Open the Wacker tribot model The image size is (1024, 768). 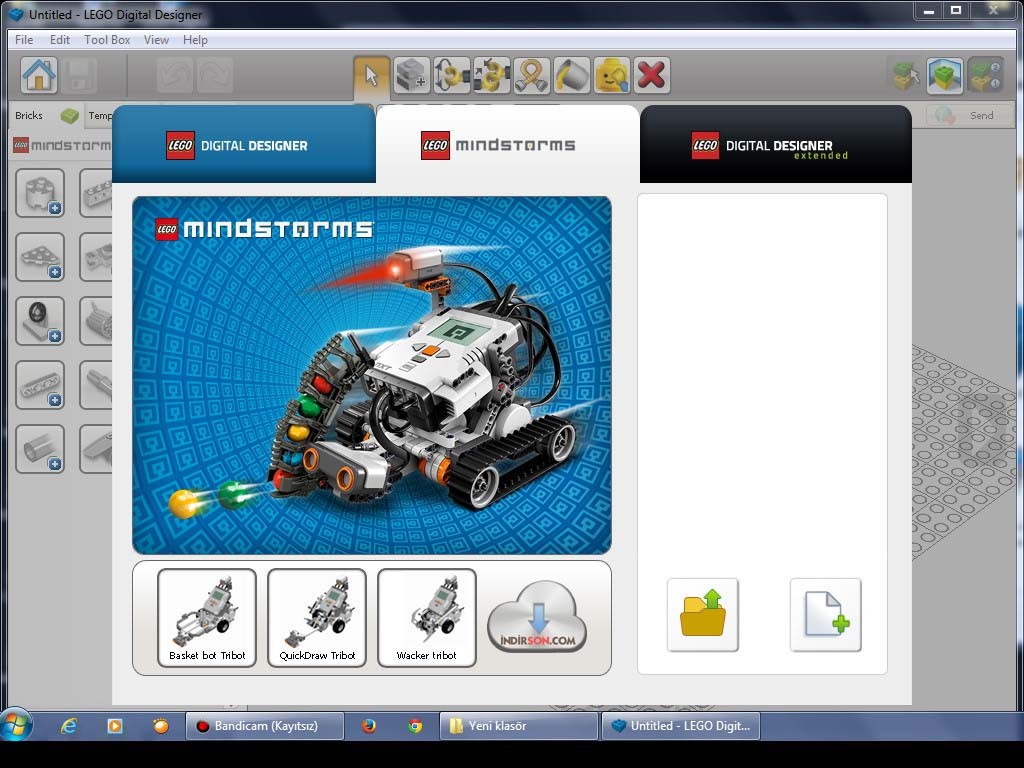pyautogui.click(x=426, y=618)
